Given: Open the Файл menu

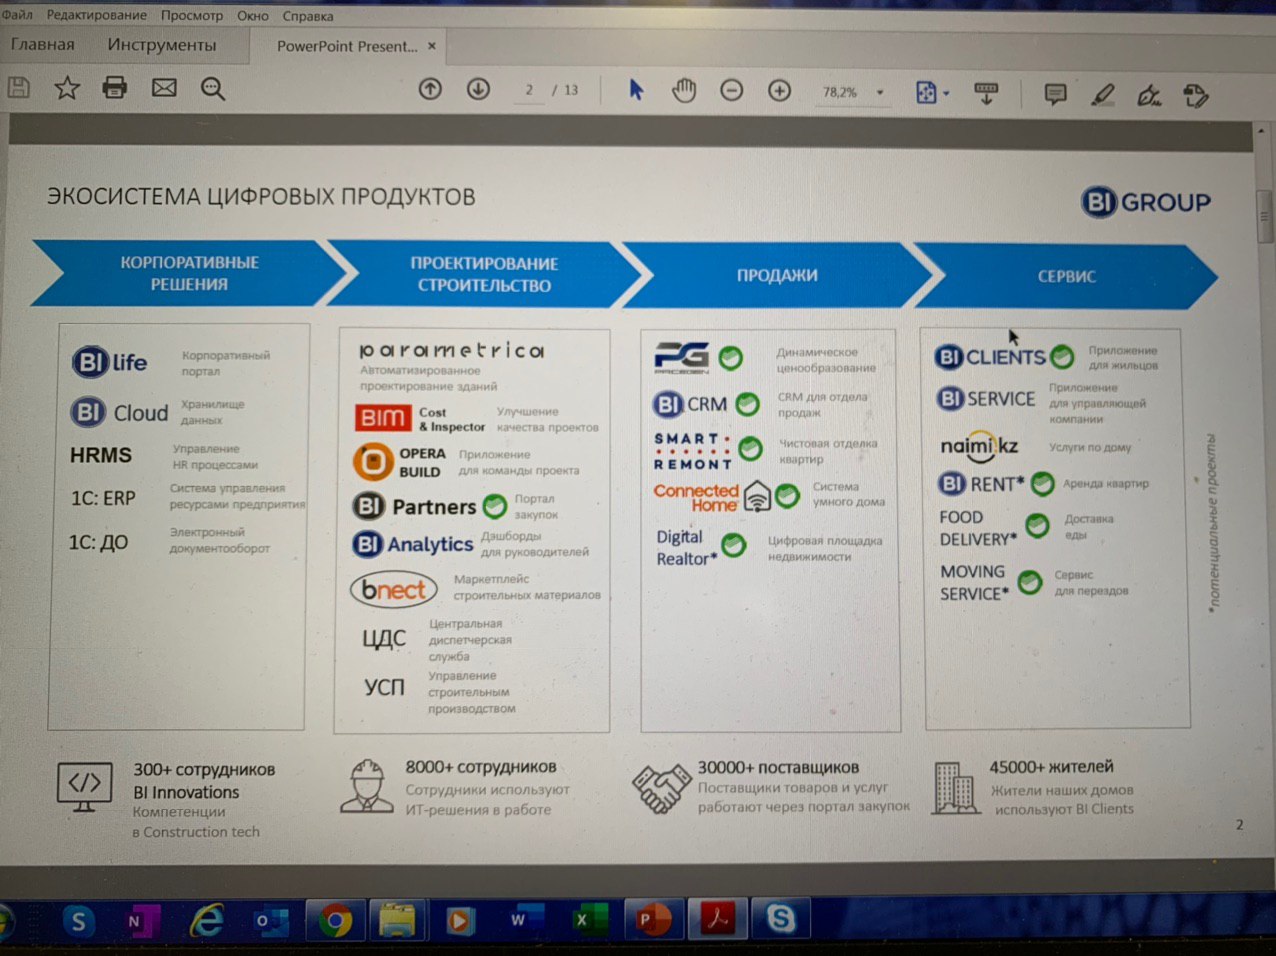Looking at the screenshot, I should 17,14.
